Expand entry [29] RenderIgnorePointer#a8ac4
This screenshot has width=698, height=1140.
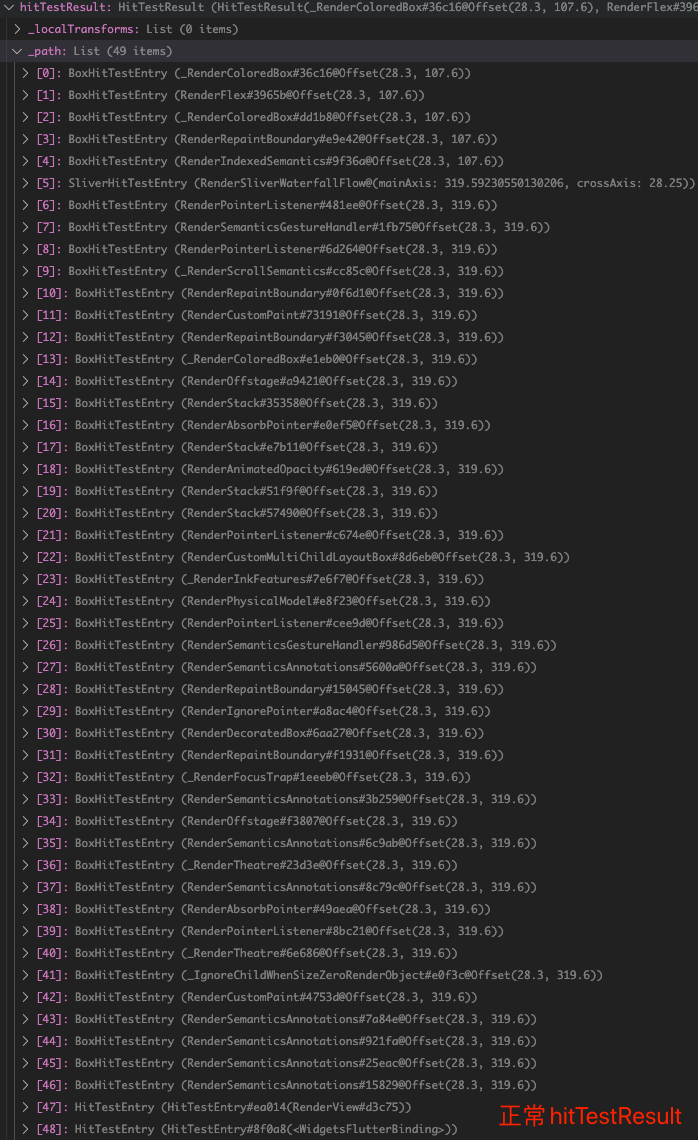point(26,711)
